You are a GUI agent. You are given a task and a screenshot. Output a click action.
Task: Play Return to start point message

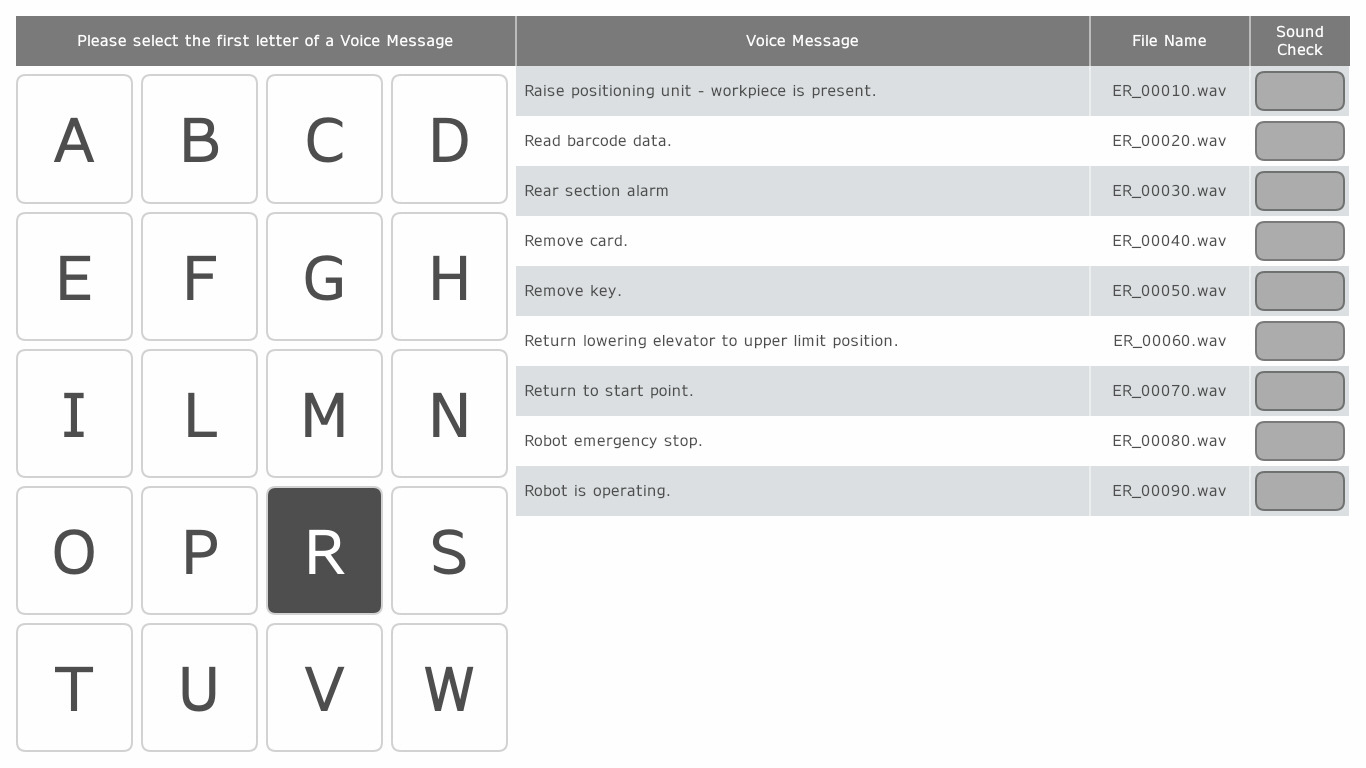[x=1299, y=391]
